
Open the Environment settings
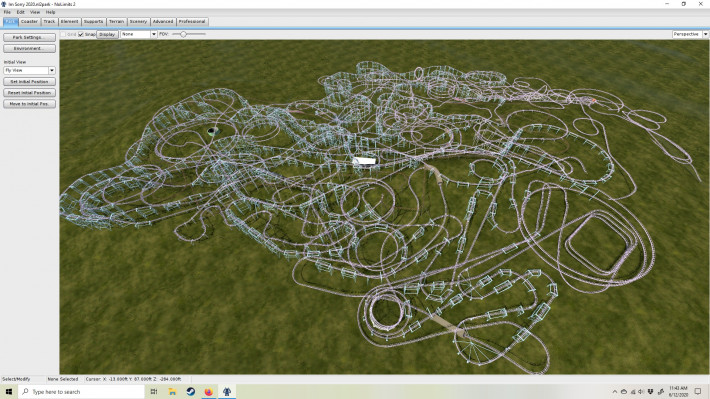pyautogui.click(x=29, y=48)
